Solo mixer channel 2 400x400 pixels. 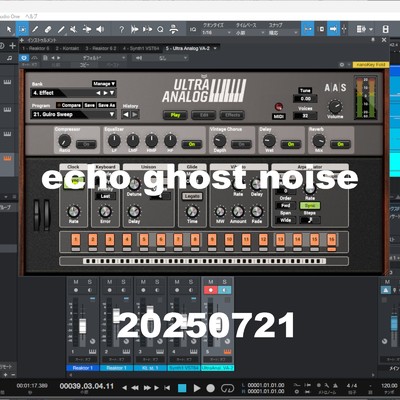(123, 282)
